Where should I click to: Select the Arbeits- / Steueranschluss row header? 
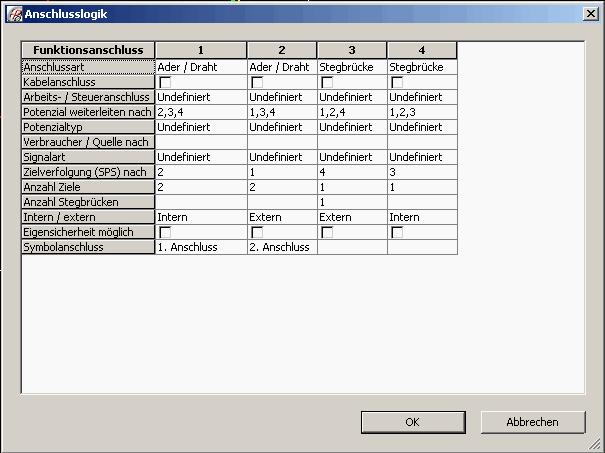88,97
